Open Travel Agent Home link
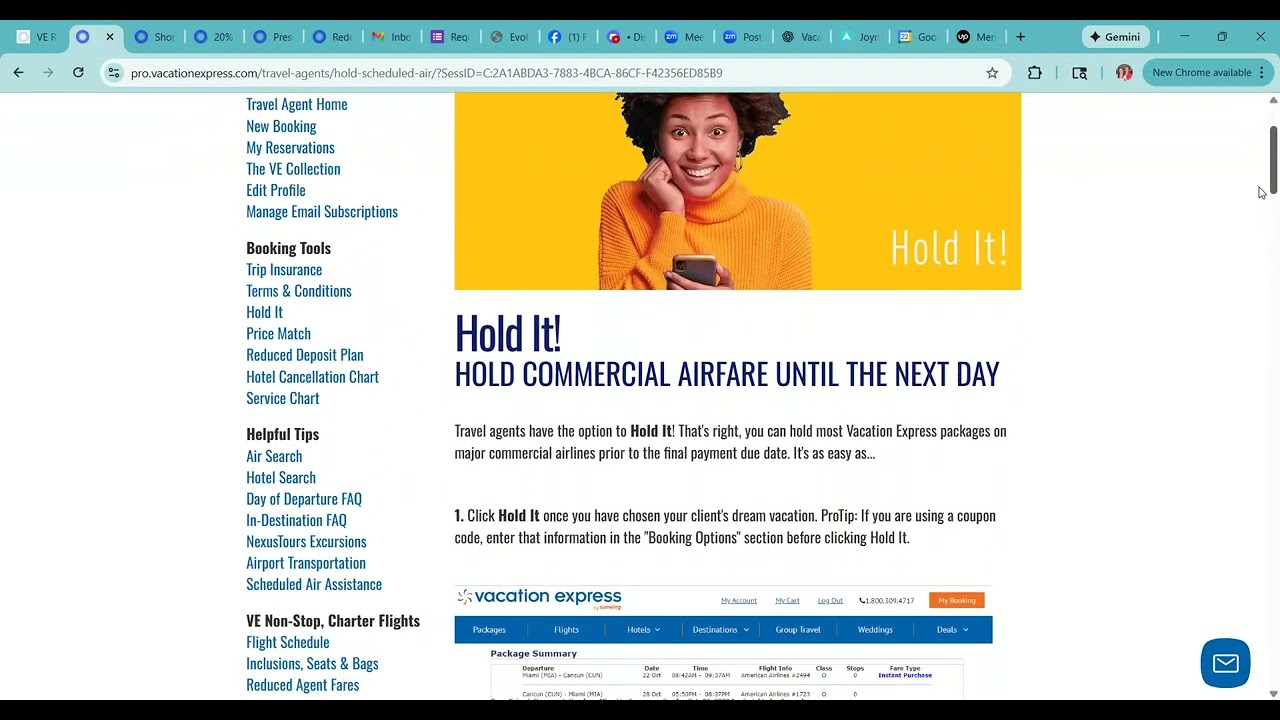The image size is (1280, 720). click(297, 104)
